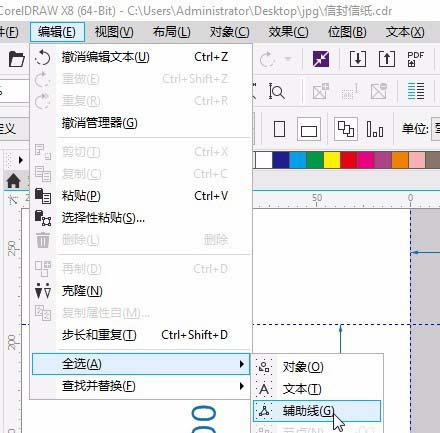Click the export up-arrow icon
Screen dimensions: 440x433
coord(387,59)
